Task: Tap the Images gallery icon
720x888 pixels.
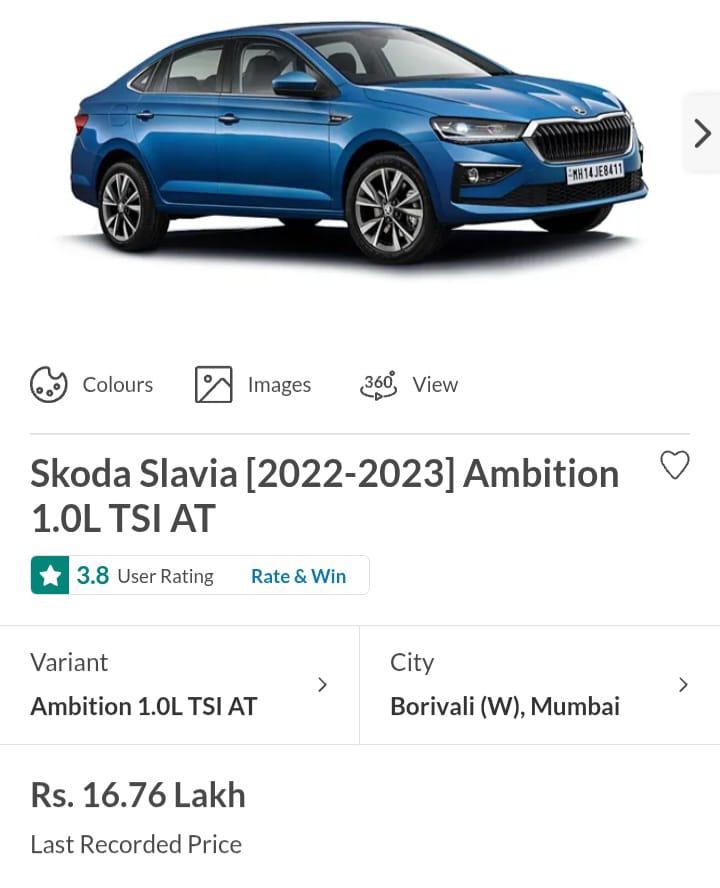Action: pos(214,385)
